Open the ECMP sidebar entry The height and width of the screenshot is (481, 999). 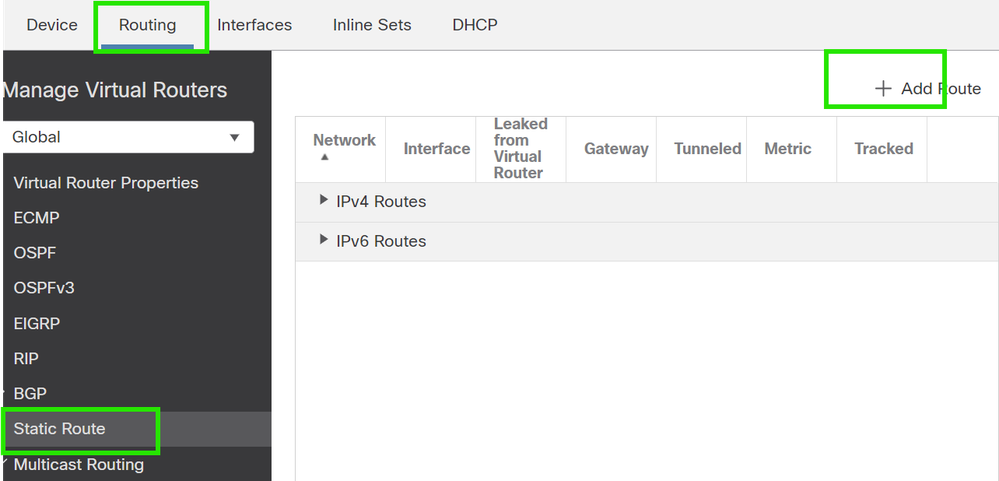(36, 218)
